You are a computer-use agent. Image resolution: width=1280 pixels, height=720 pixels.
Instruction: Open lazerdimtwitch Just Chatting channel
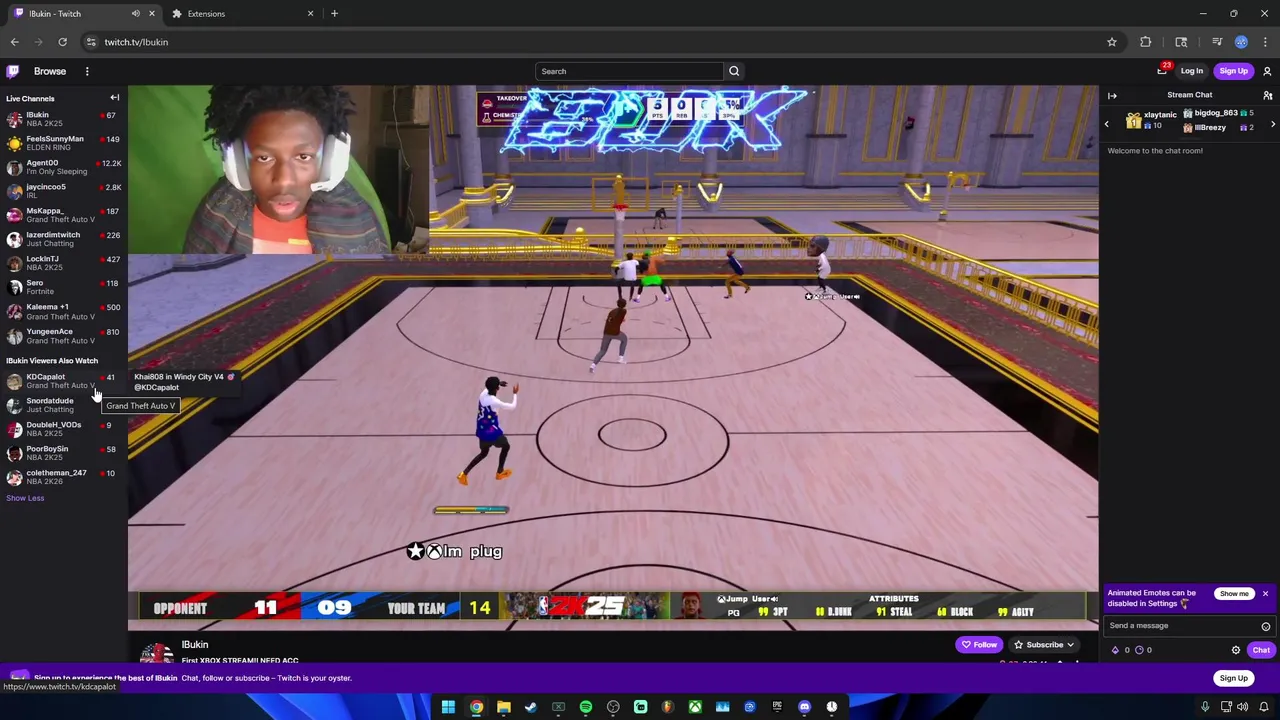point(63,239)
